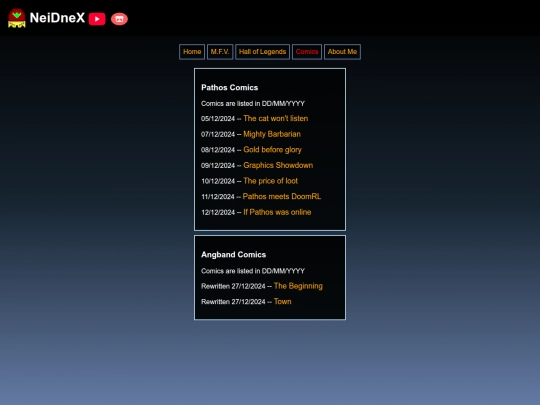
Task: Click the NeiDneX site logo icon
Action: point(17,18)
